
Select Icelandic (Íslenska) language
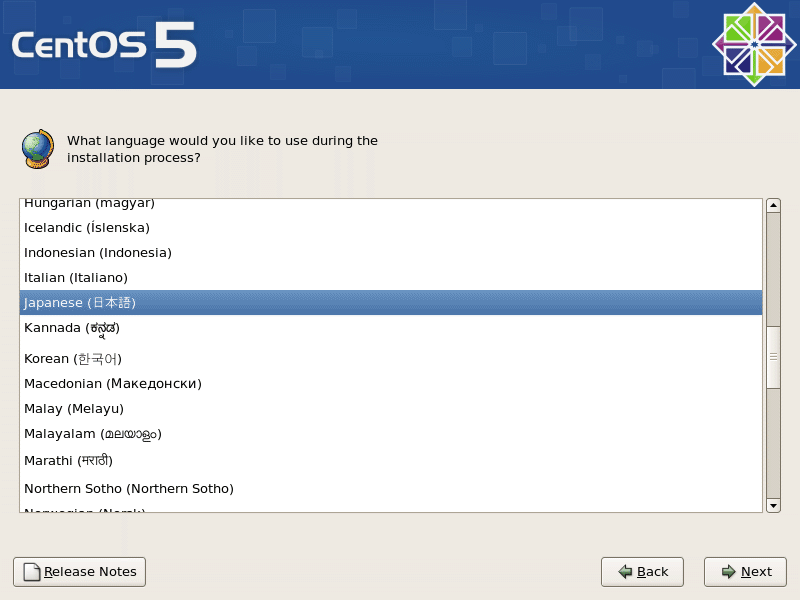point(391,228)
